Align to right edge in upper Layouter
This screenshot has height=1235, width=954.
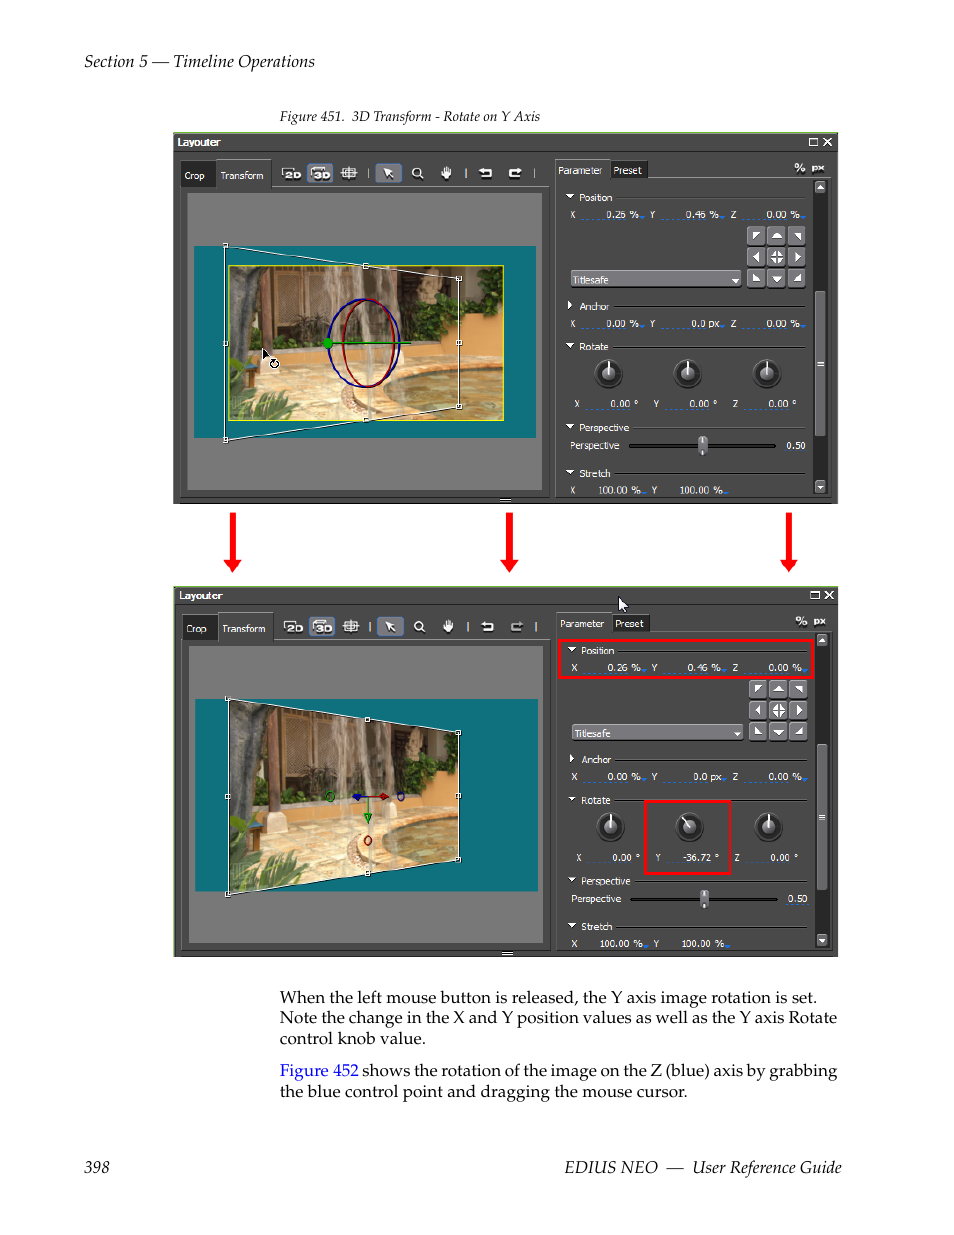point(797,257)
